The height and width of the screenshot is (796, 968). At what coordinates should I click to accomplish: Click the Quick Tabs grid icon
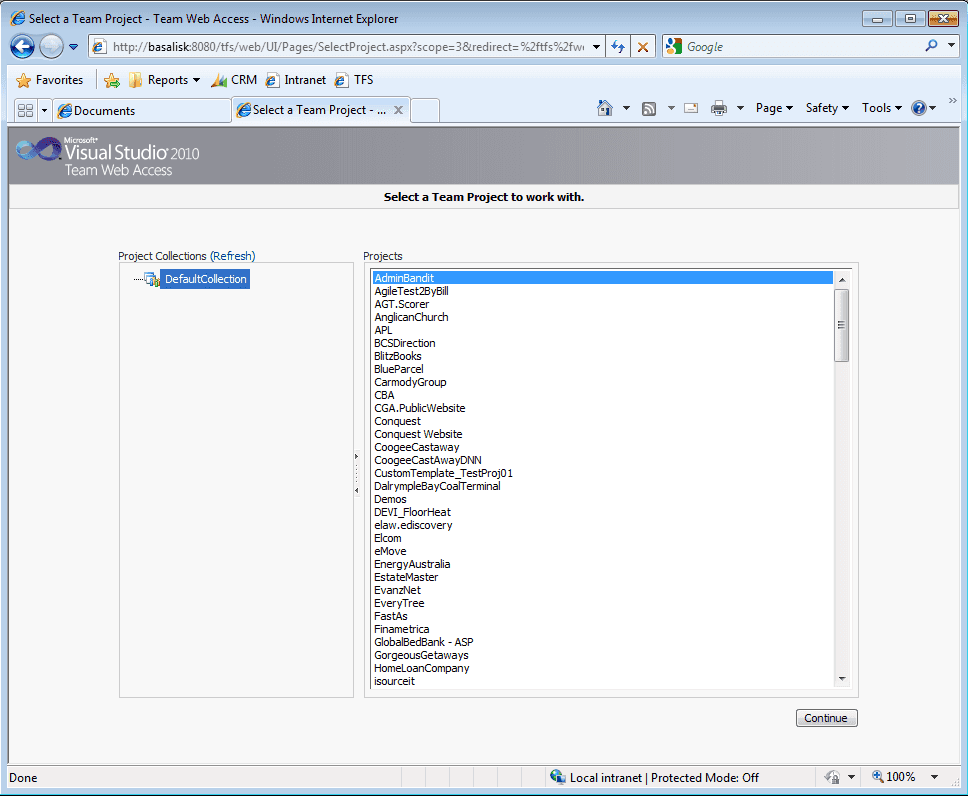[x=25, y=110]
